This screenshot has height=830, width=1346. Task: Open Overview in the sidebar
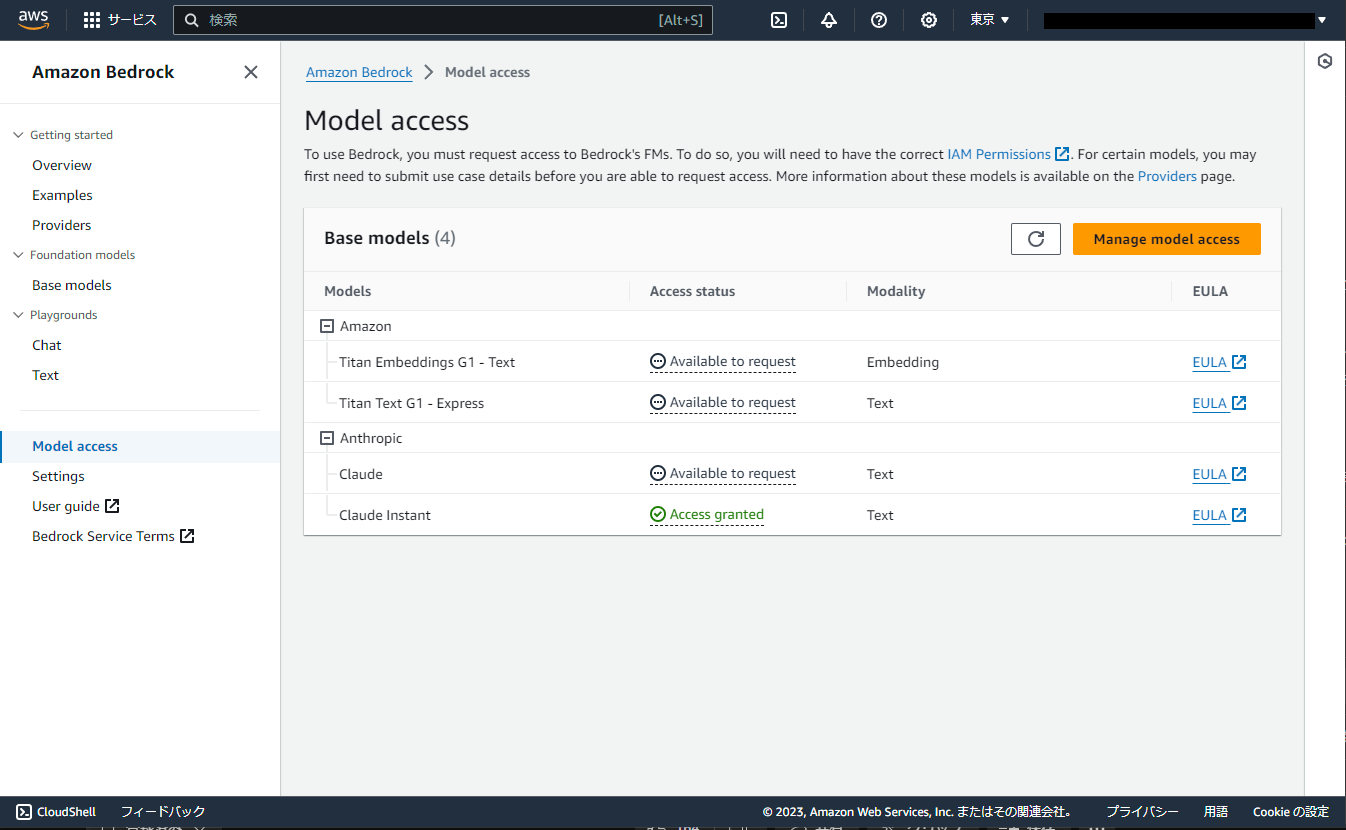[62, 165]
